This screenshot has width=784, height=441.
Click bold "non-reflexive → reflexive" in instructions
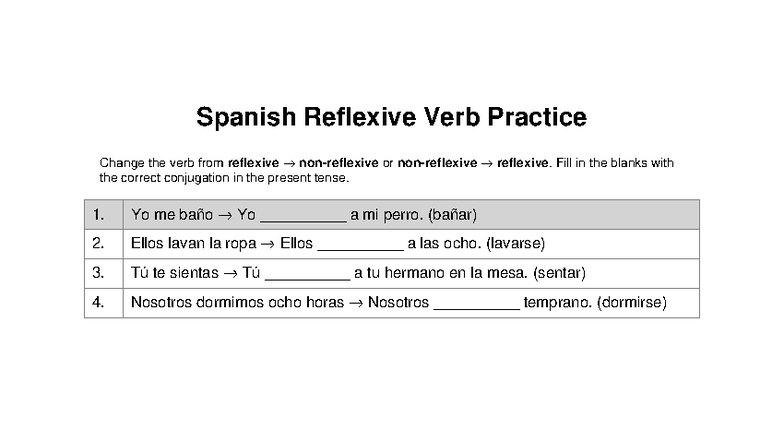(x=473, y=163)
